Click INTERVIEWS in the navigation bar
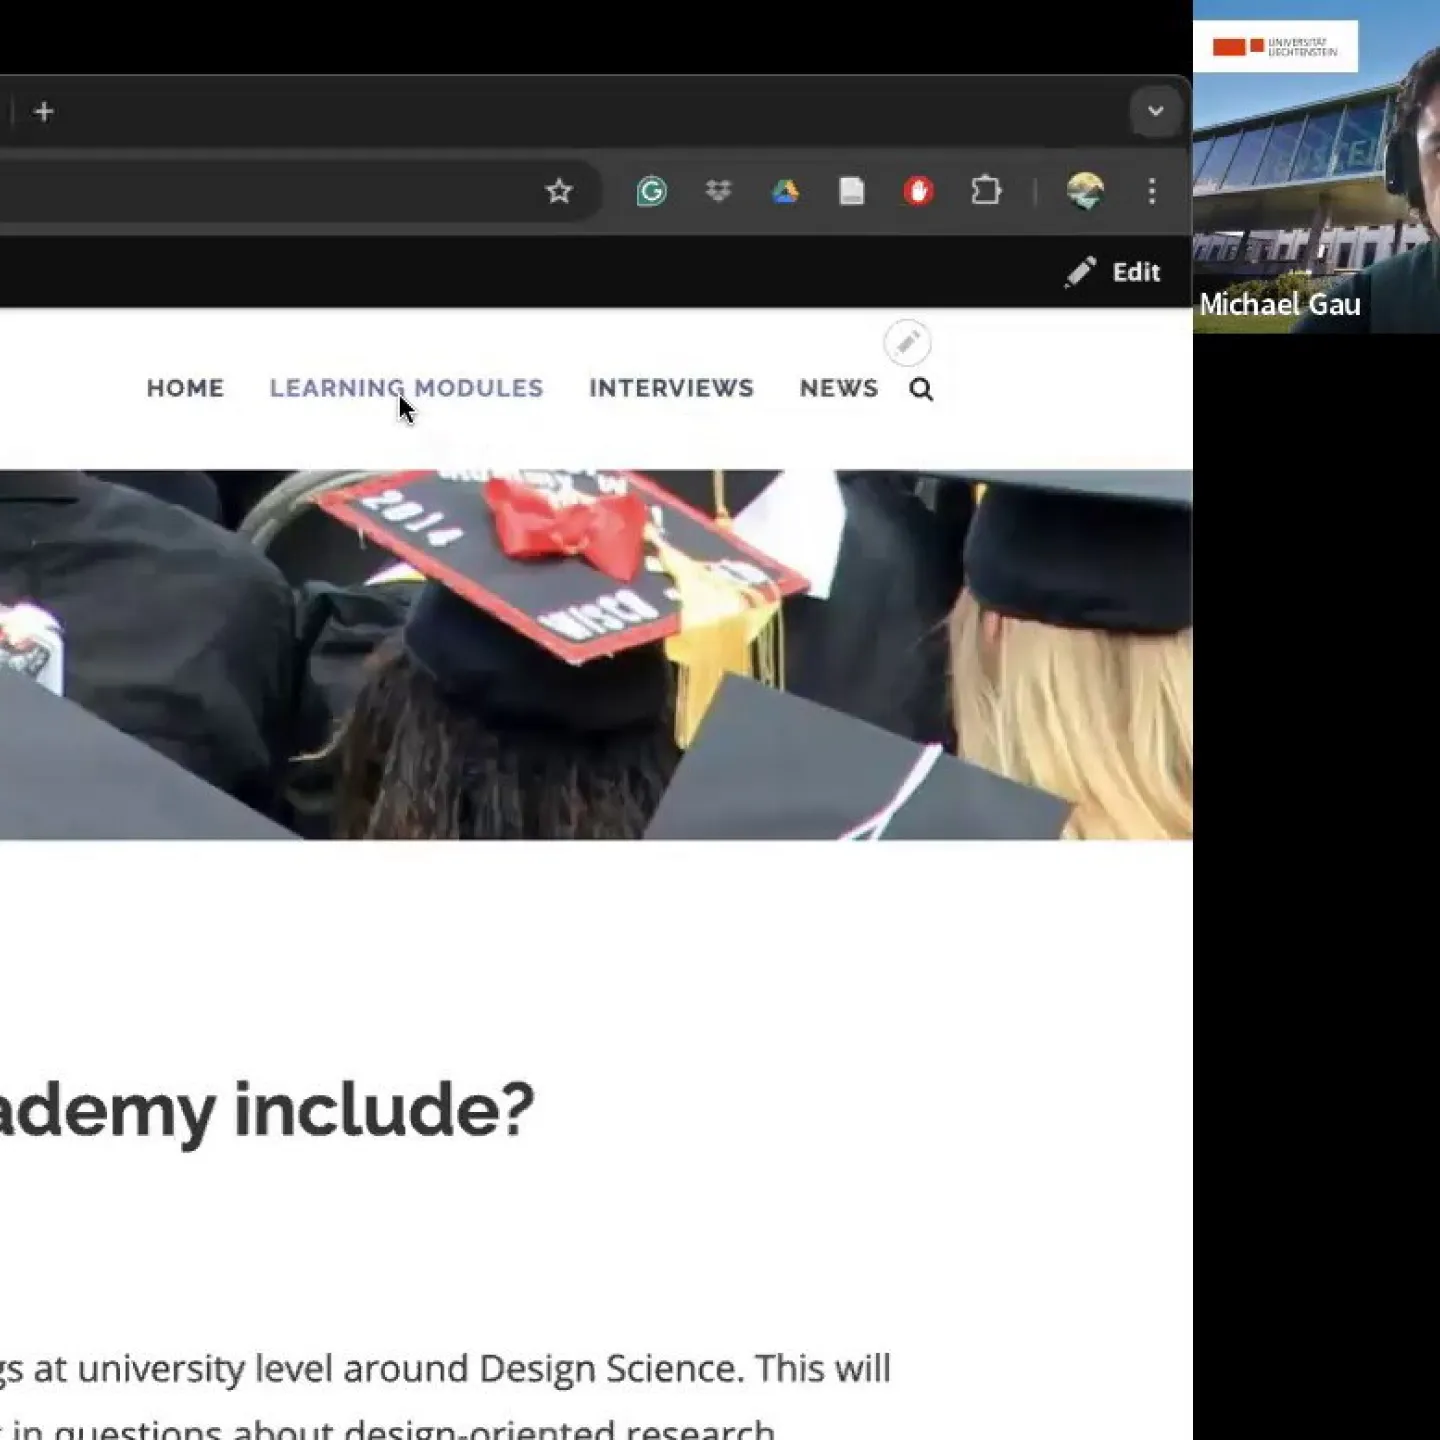1440x1440 pixels. pos(671,388)
